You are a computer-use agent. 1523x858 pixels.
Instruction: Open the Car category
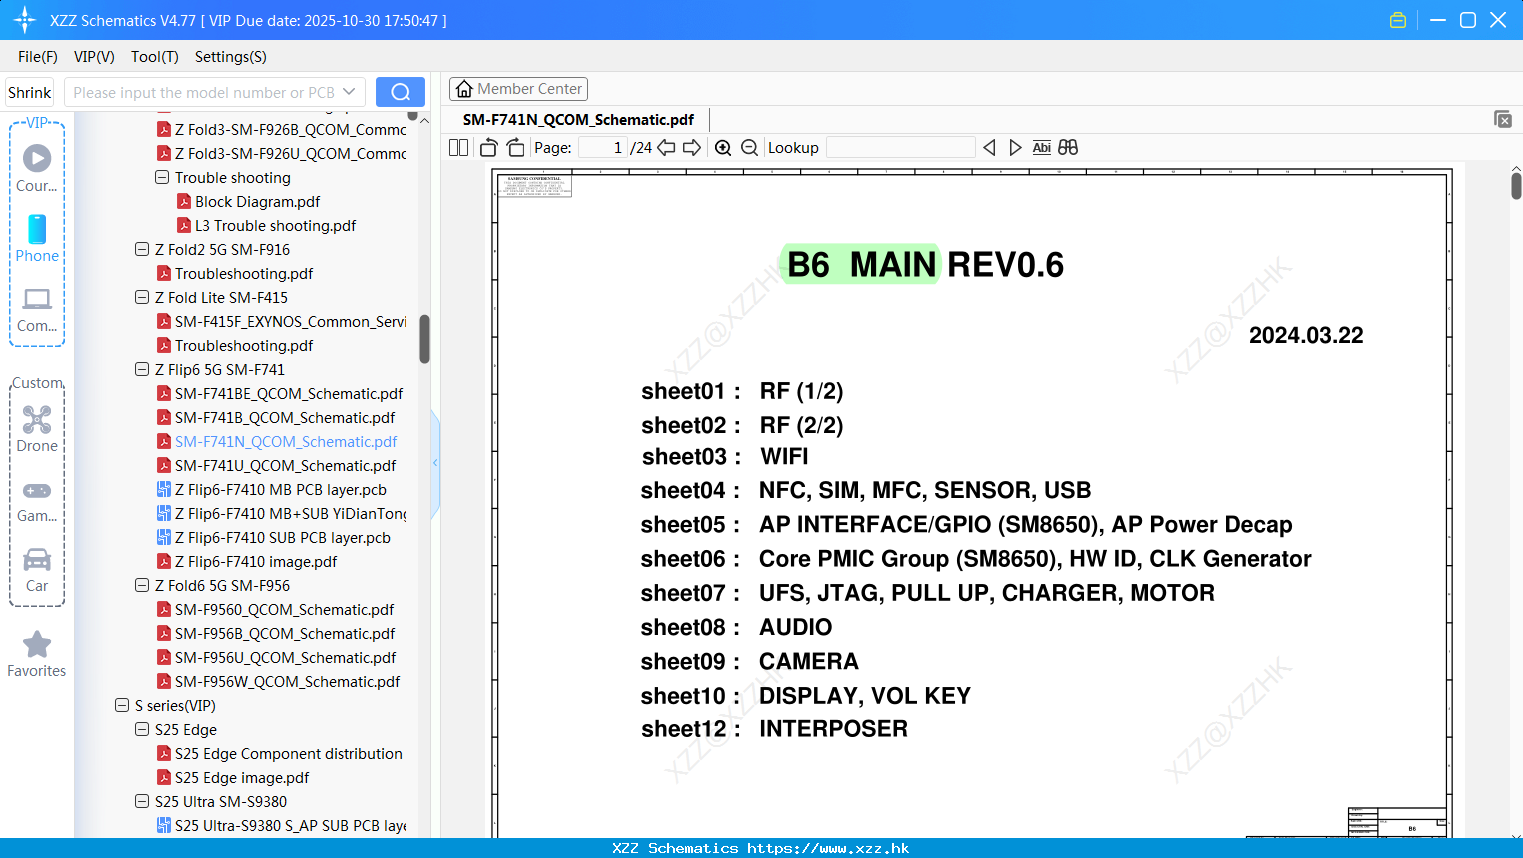tap(37, 570)
